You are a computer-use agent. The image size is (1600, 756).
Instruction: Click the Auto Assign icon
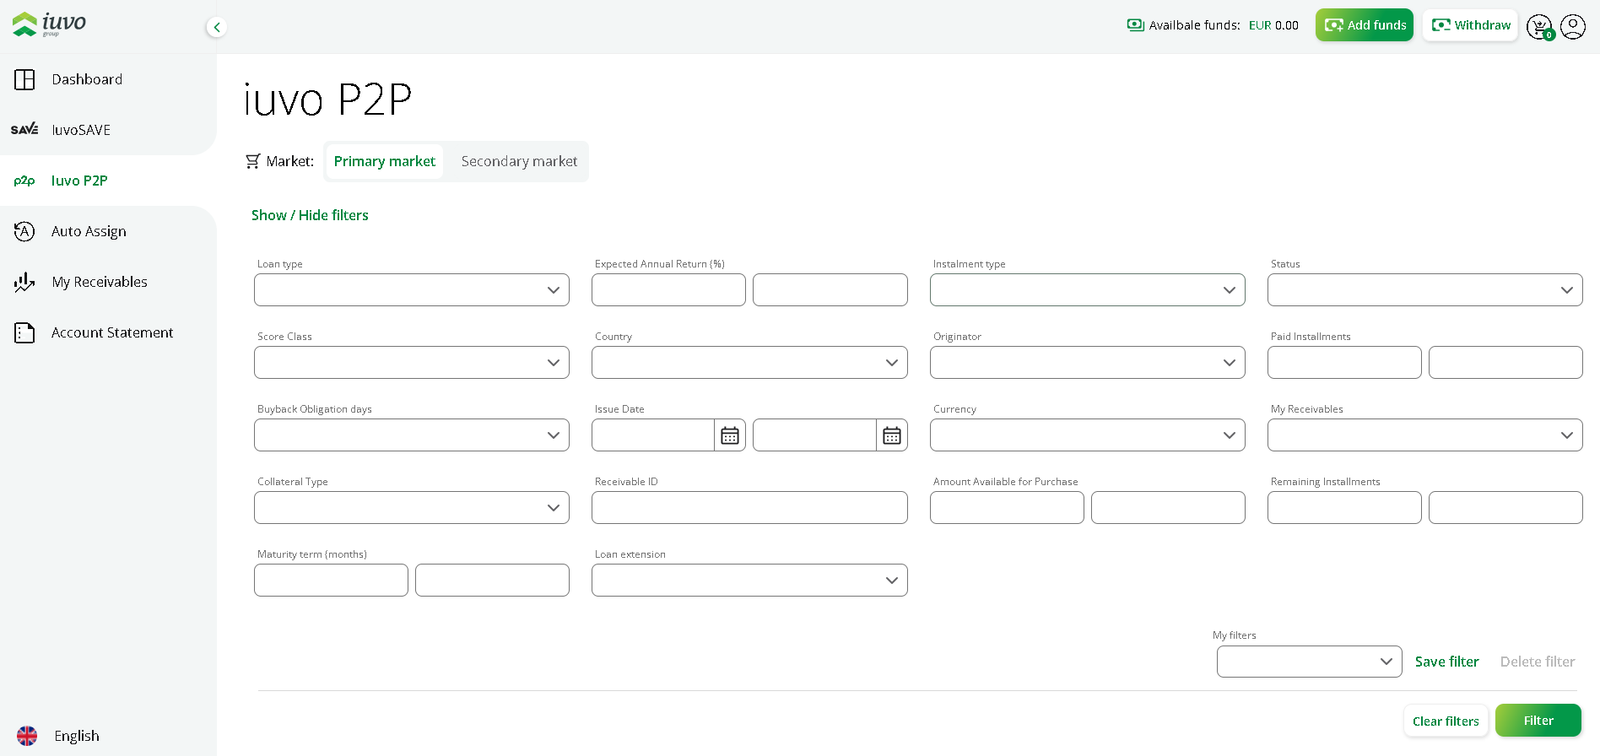[25, 231]
